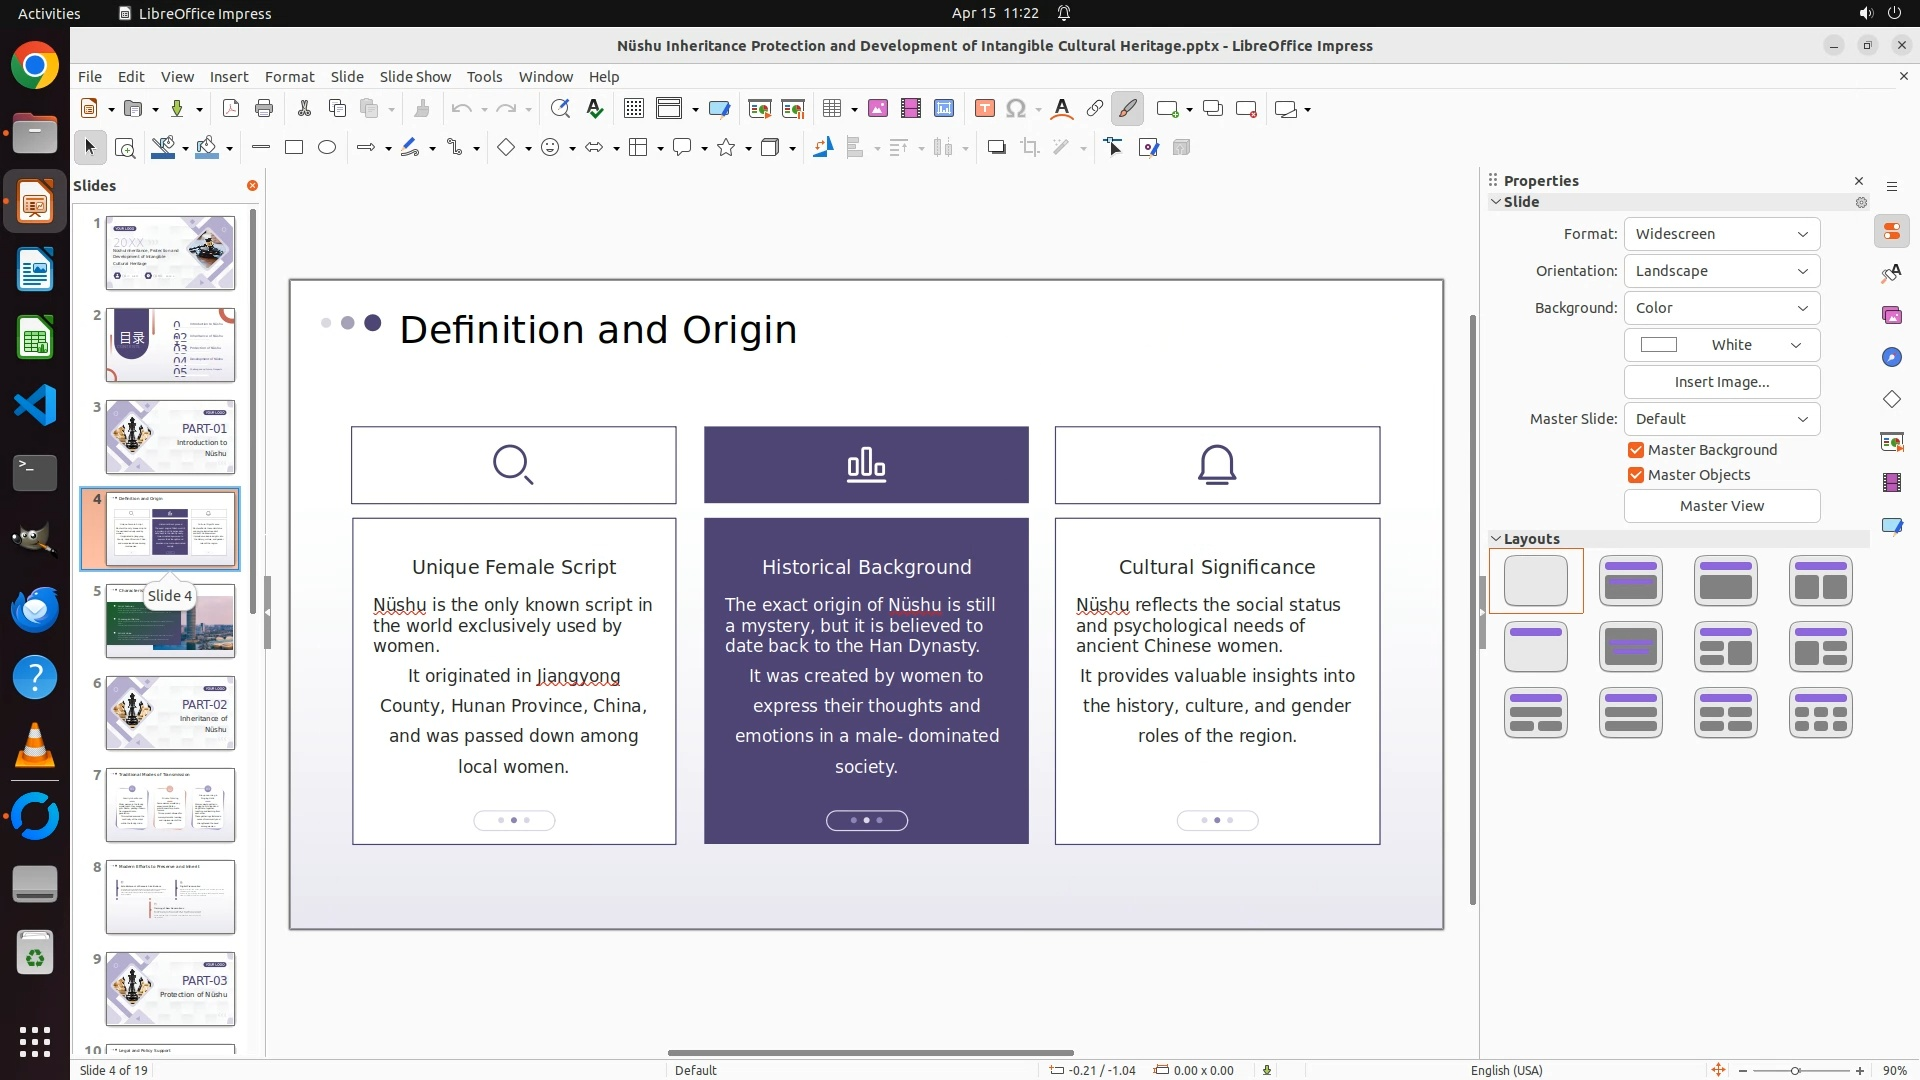Uncheck the Master Background checkbox
The image size is (1920, 1080).
click(1636, 450)
